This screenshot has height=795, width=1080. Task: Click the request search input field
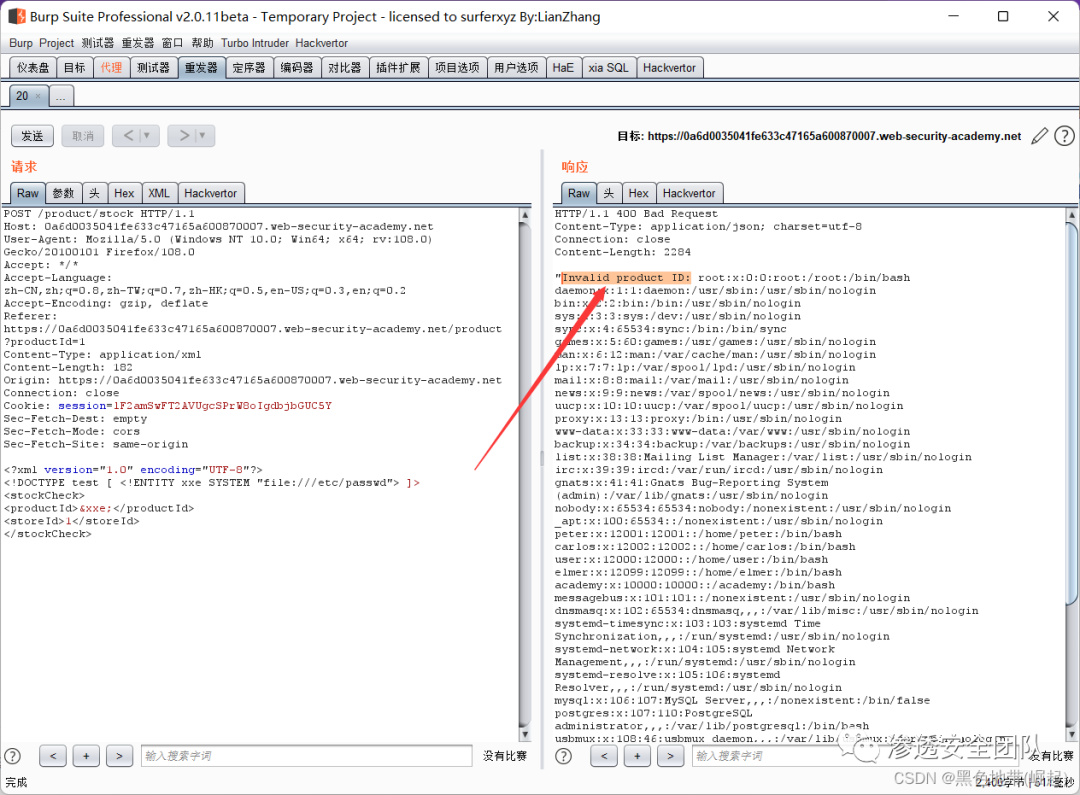coord(307,756)
